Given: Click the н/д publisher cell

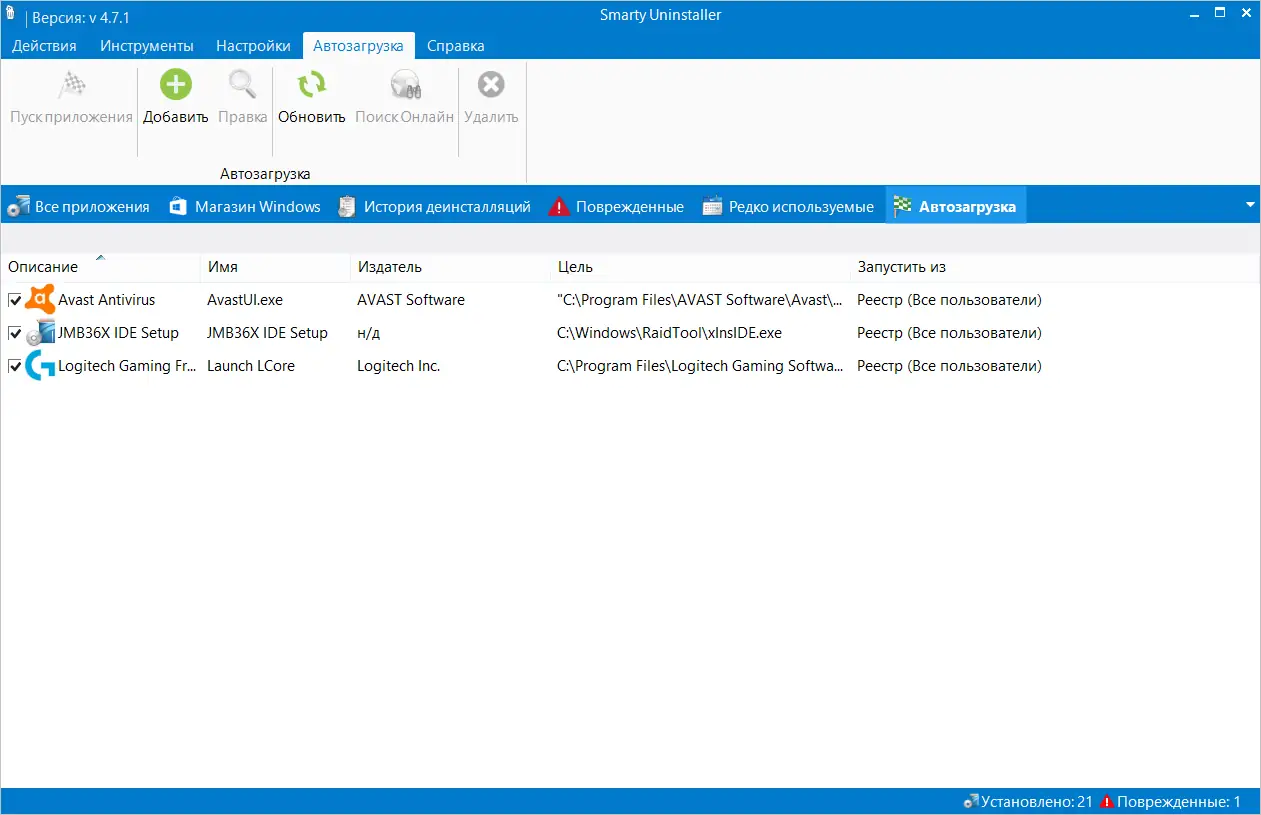Looking at the screenshot, I should [369, 333].
